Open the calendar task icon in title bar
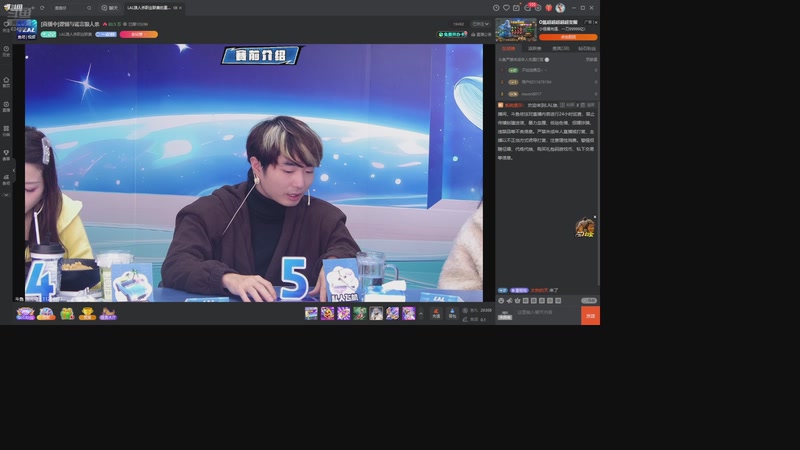The image size is (800, 450). [516, 8]
